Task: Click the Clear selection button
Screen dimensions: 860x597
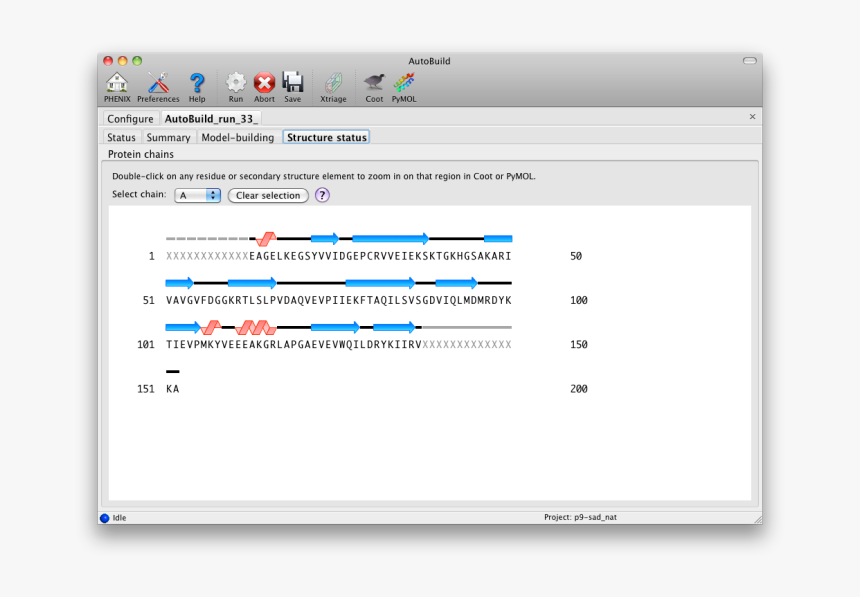Action: pyautogui.click(x=268, y=195)
